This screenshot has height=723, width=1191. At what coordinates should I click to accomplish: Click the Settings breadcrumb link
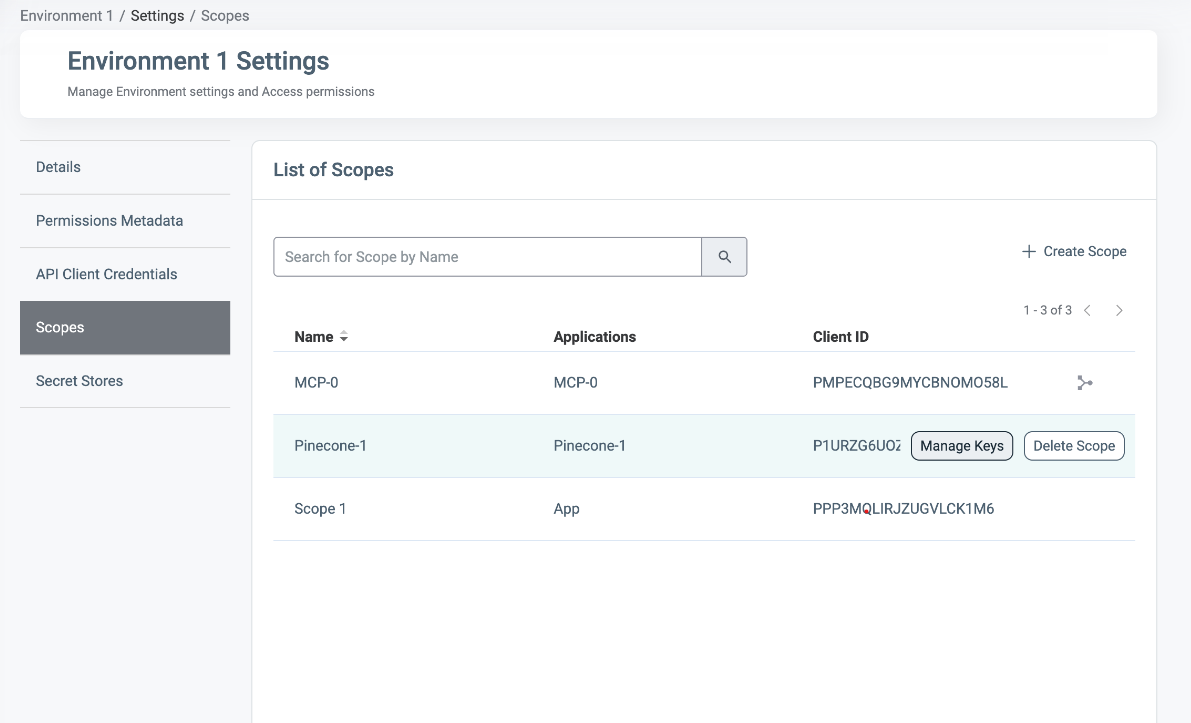pos(157,16)
